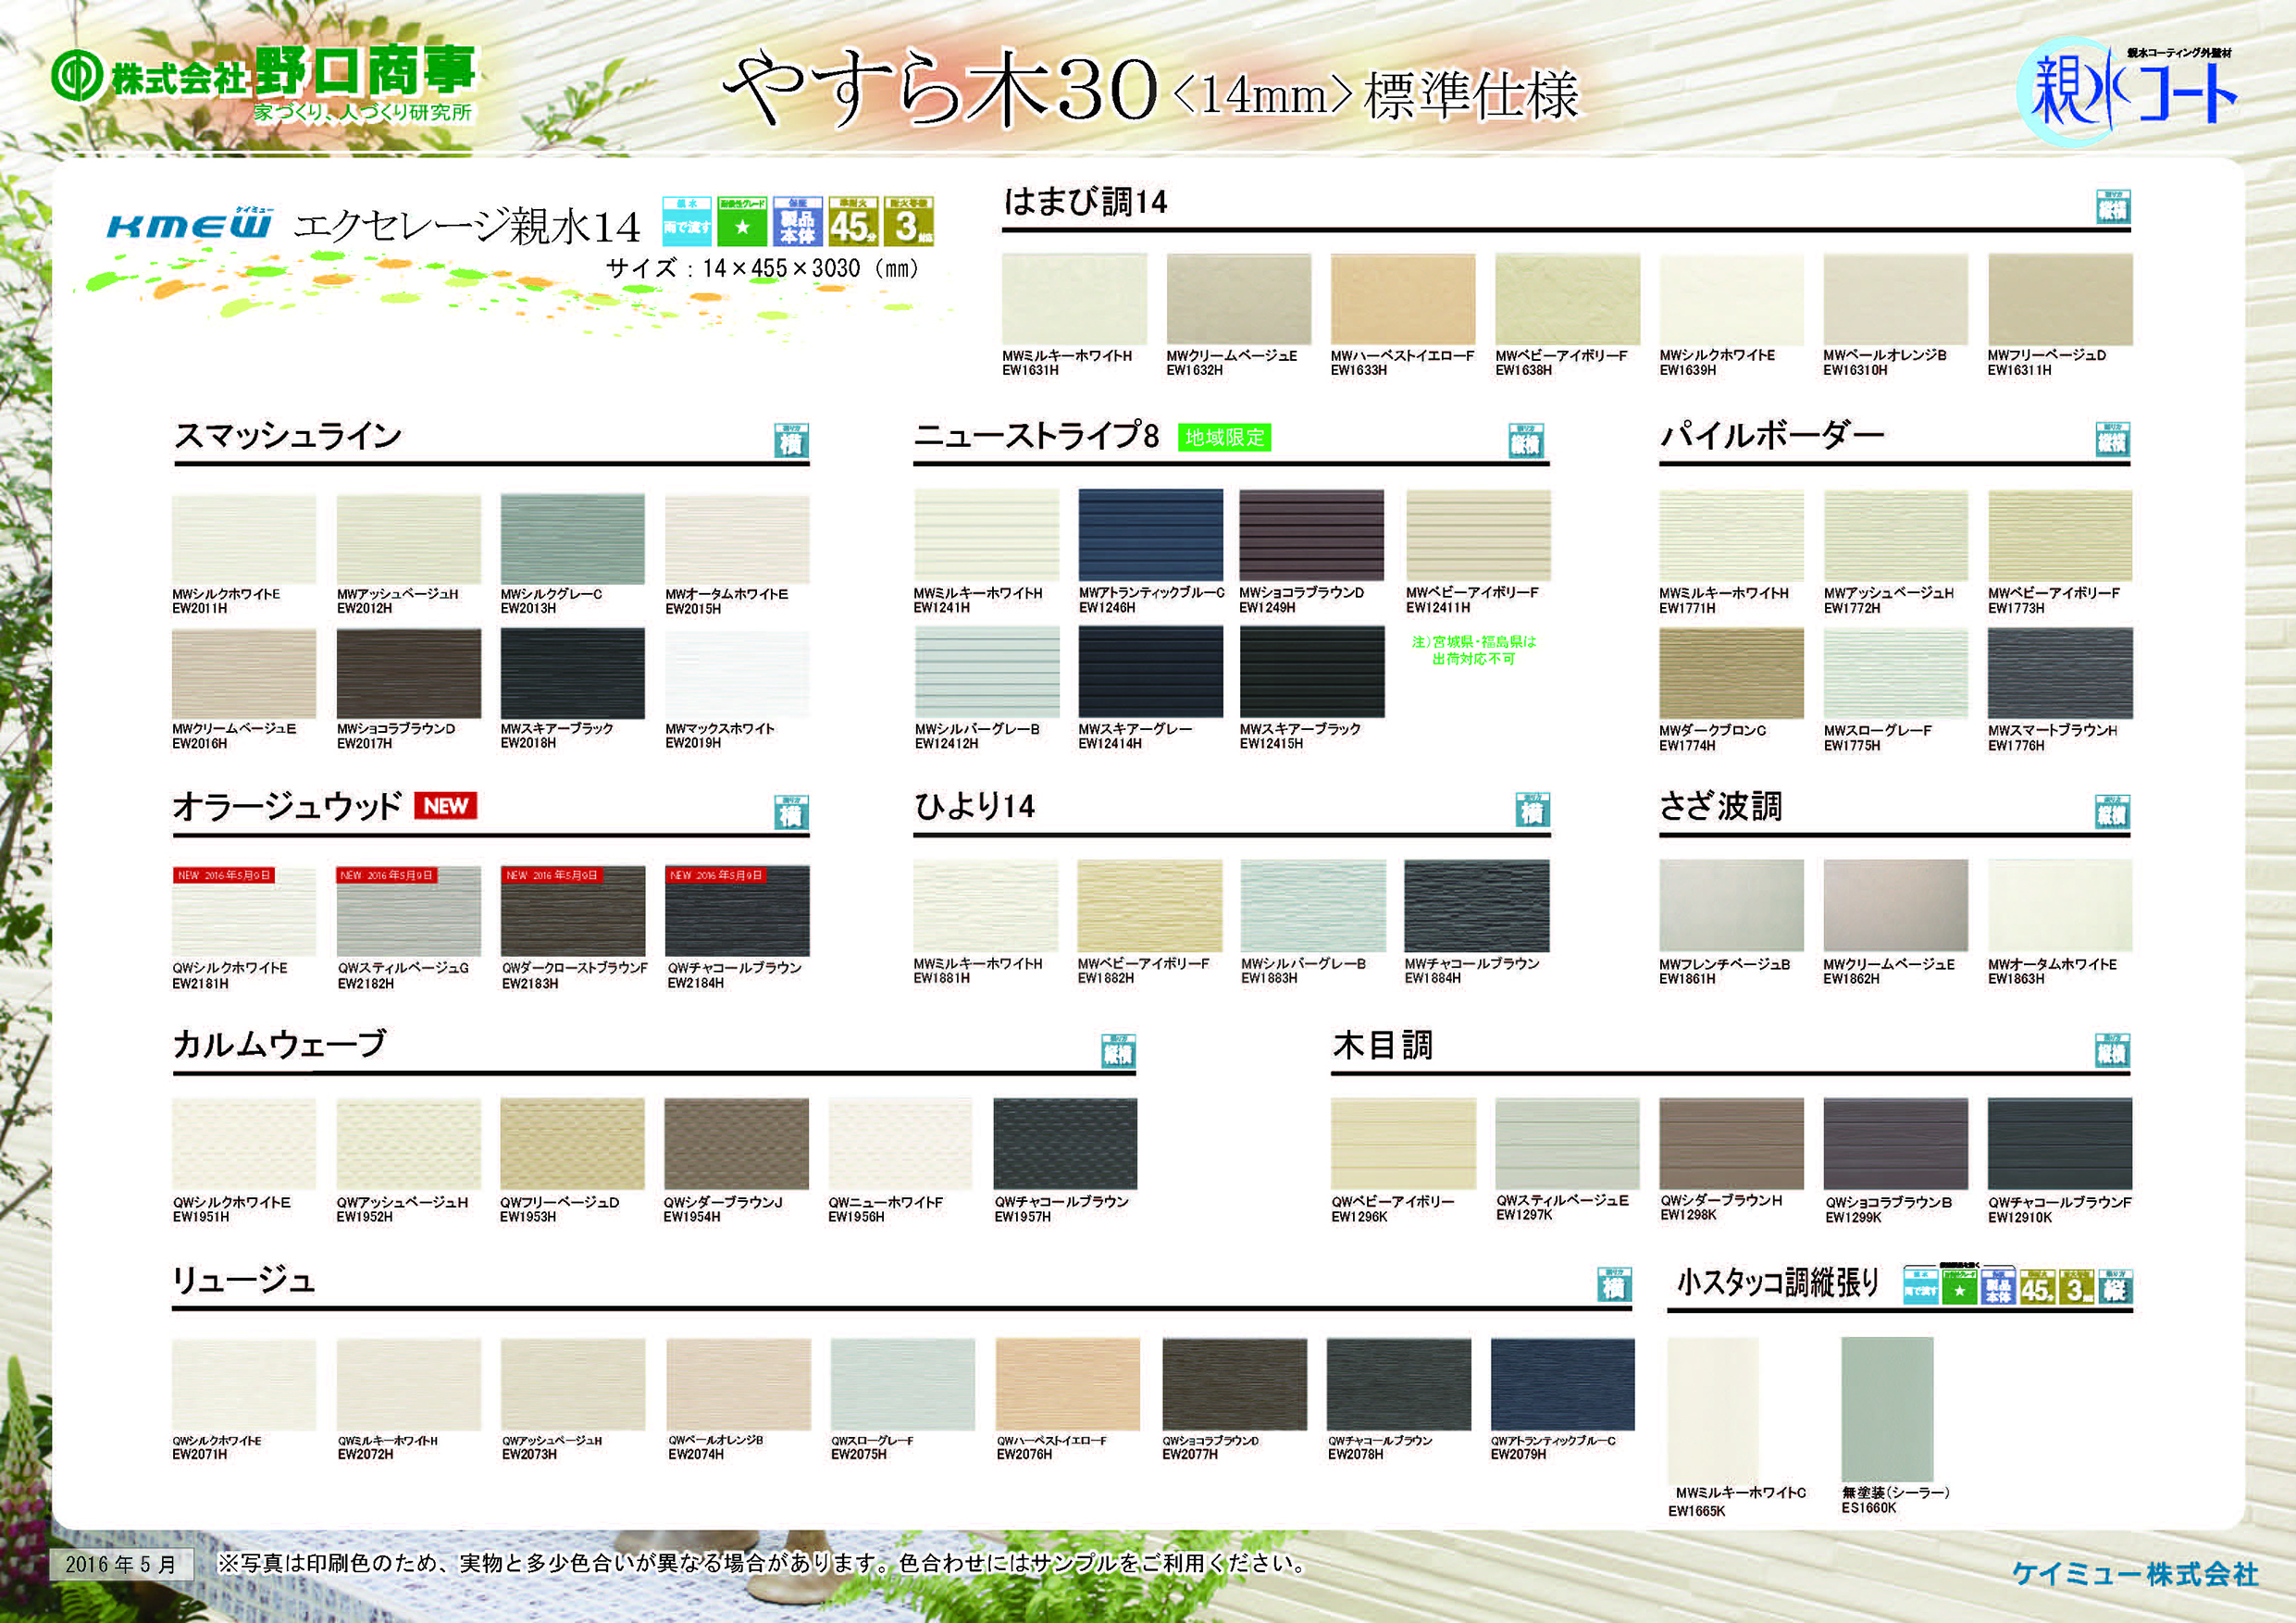Click the パイルボーダー section heading
Screen dimensions: 2296x1623
point(1772,436)
